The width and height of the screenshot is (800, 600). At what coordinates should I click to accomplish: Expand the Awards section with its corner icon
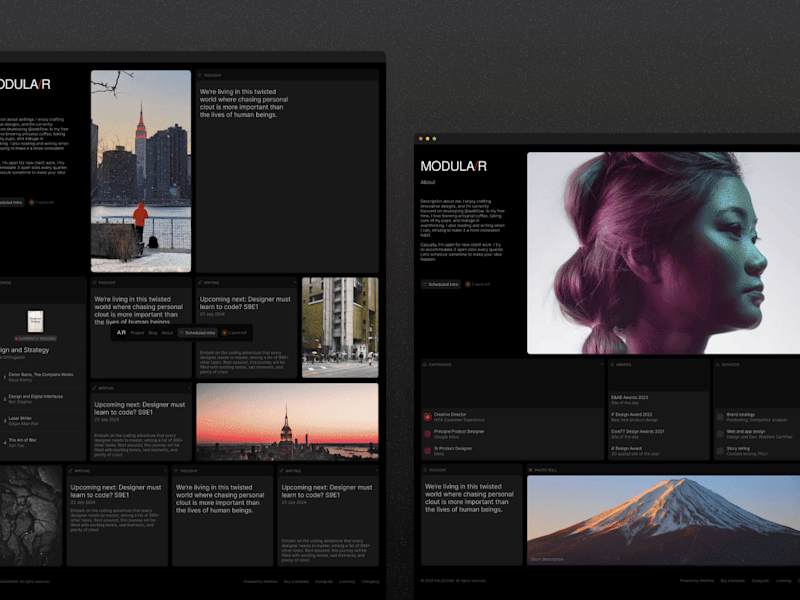click(x=706, y=364)
